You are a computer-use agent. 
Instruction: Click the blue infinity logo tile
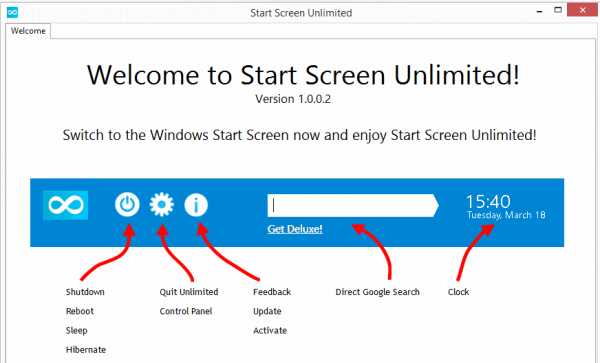[x=65, y=205]
